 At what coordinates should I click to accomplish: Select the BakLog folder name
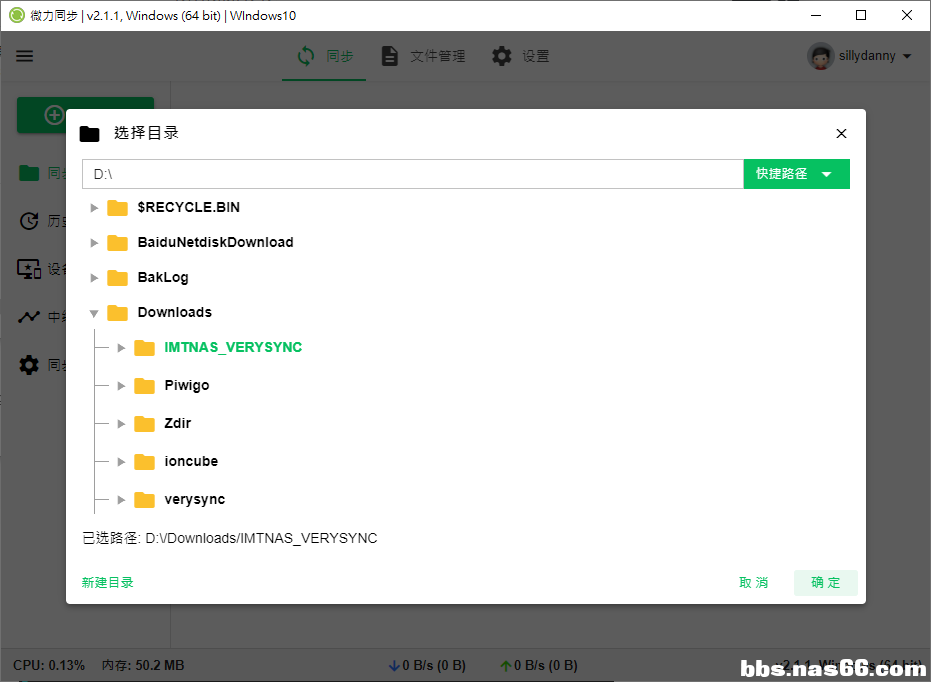tap(163, 278)
